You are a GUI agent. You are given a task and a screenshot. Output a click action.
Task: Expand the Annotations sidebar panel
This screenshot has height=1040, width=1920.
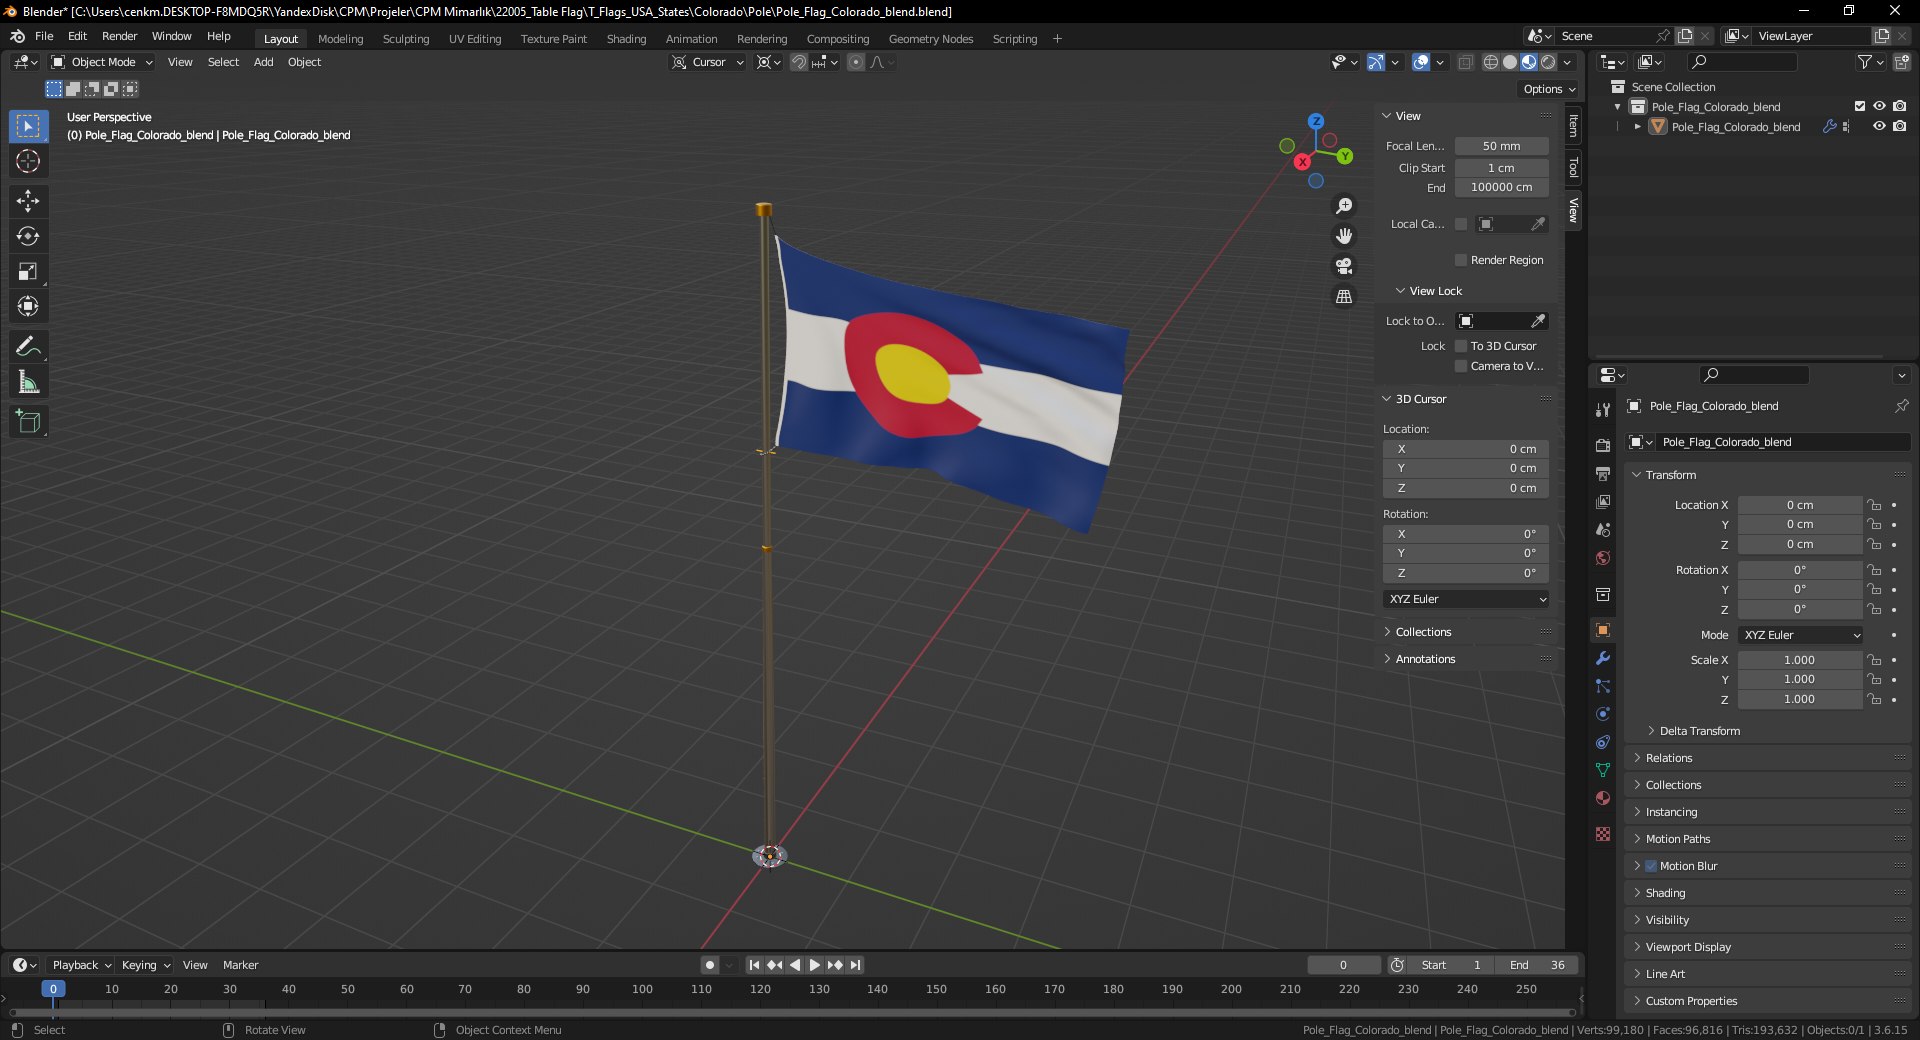(1425, 659)
